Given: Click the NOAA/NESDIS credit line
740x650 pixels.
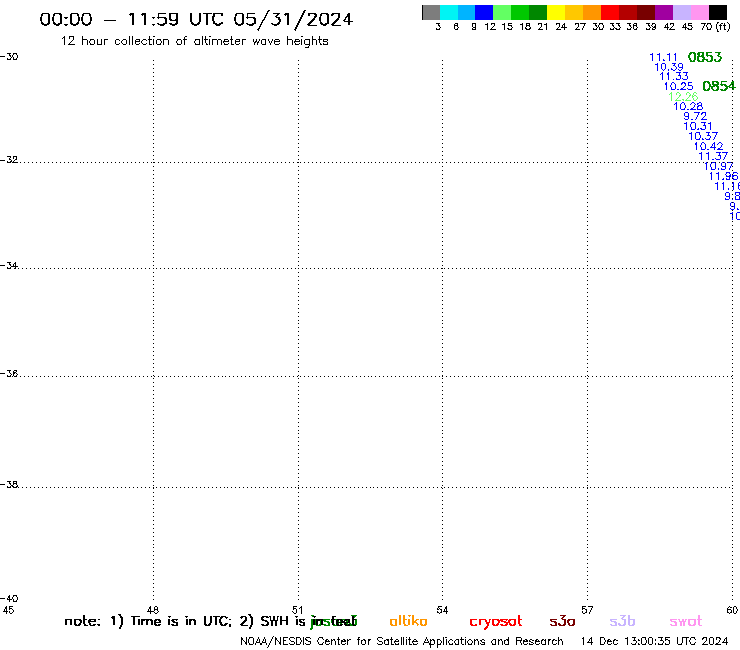Looking at the screenshot, I should click(x=402, y=642).
